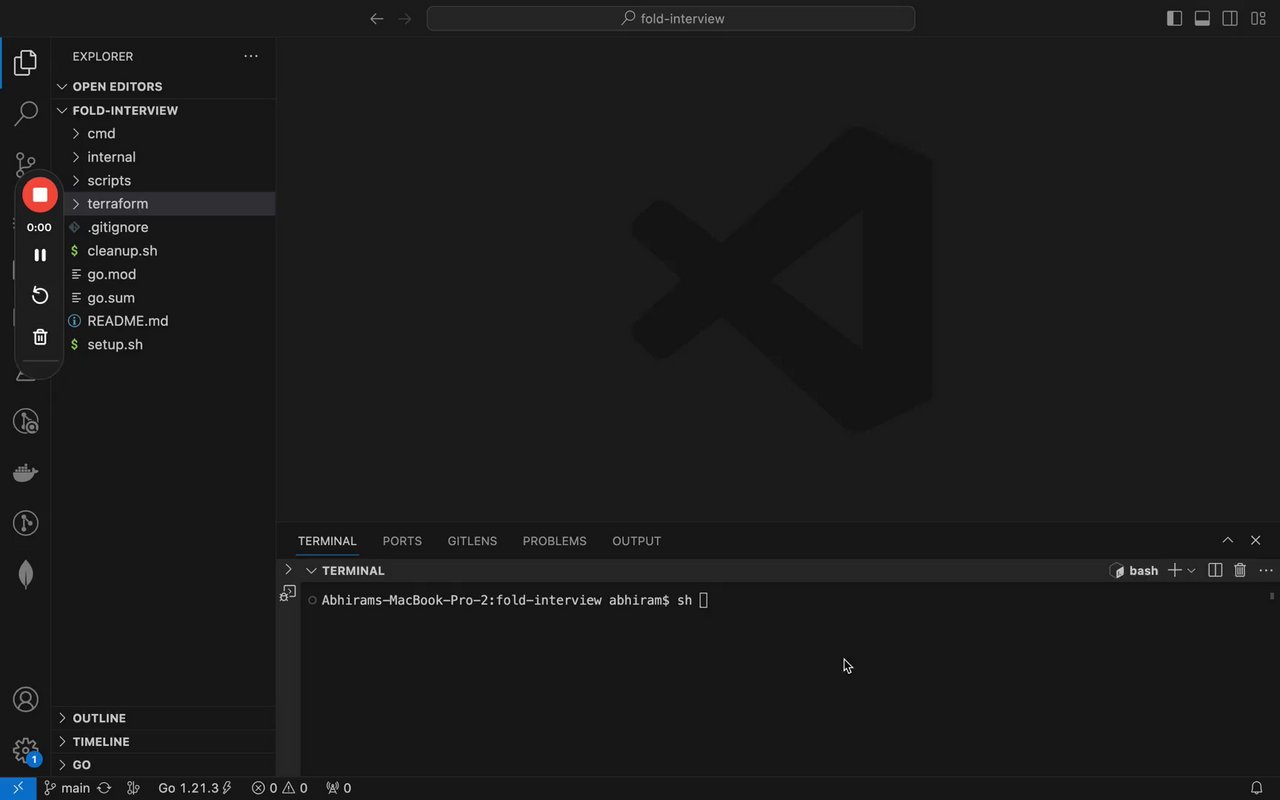Delete the recording with the trash icon
Viewport: 1280px width, 800px height.
[x=40, y=337]
